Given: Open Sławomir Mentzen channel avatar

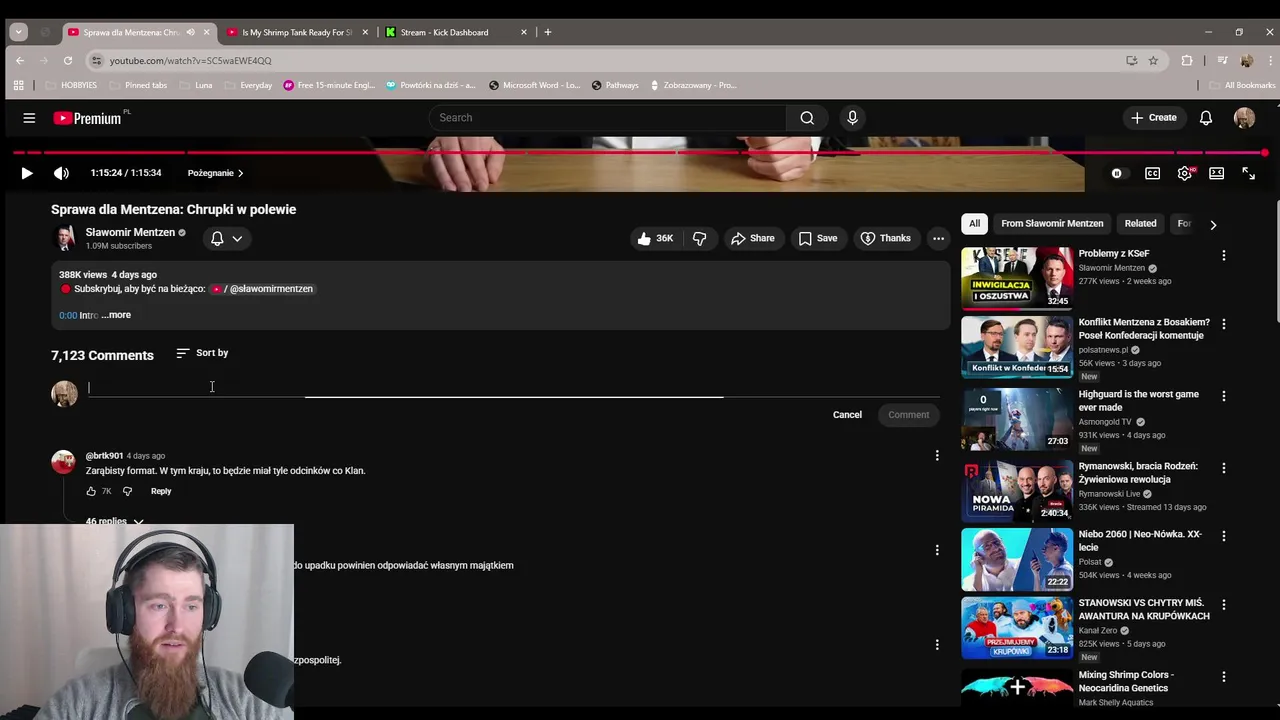Looking at the screenshot, I should coord(65,238).
